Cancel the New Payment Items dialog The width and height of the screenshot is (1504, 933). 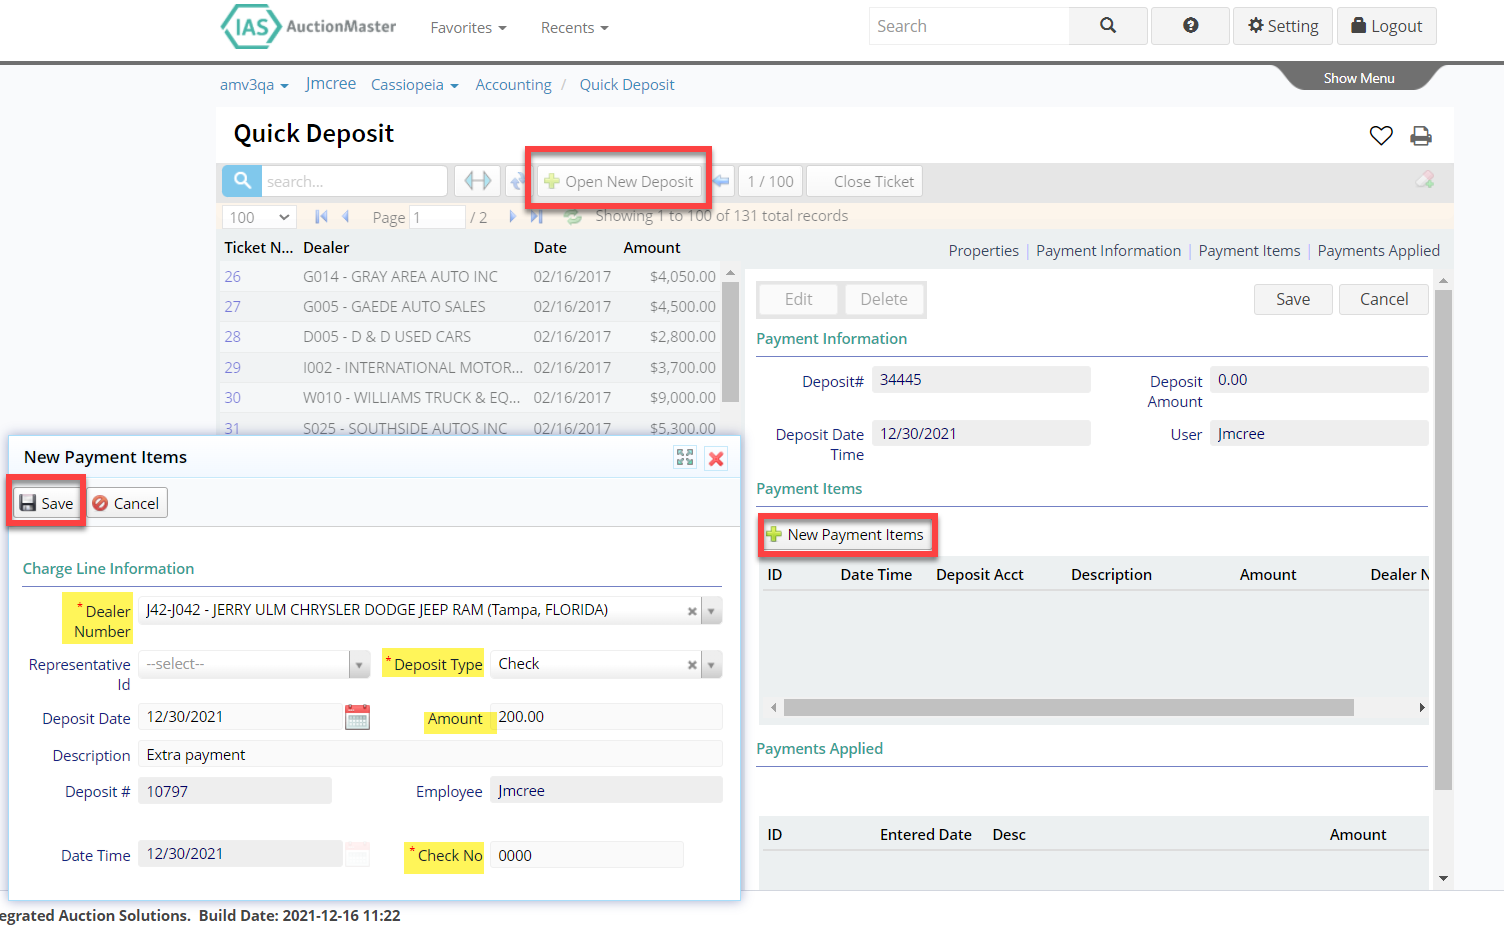126,503
